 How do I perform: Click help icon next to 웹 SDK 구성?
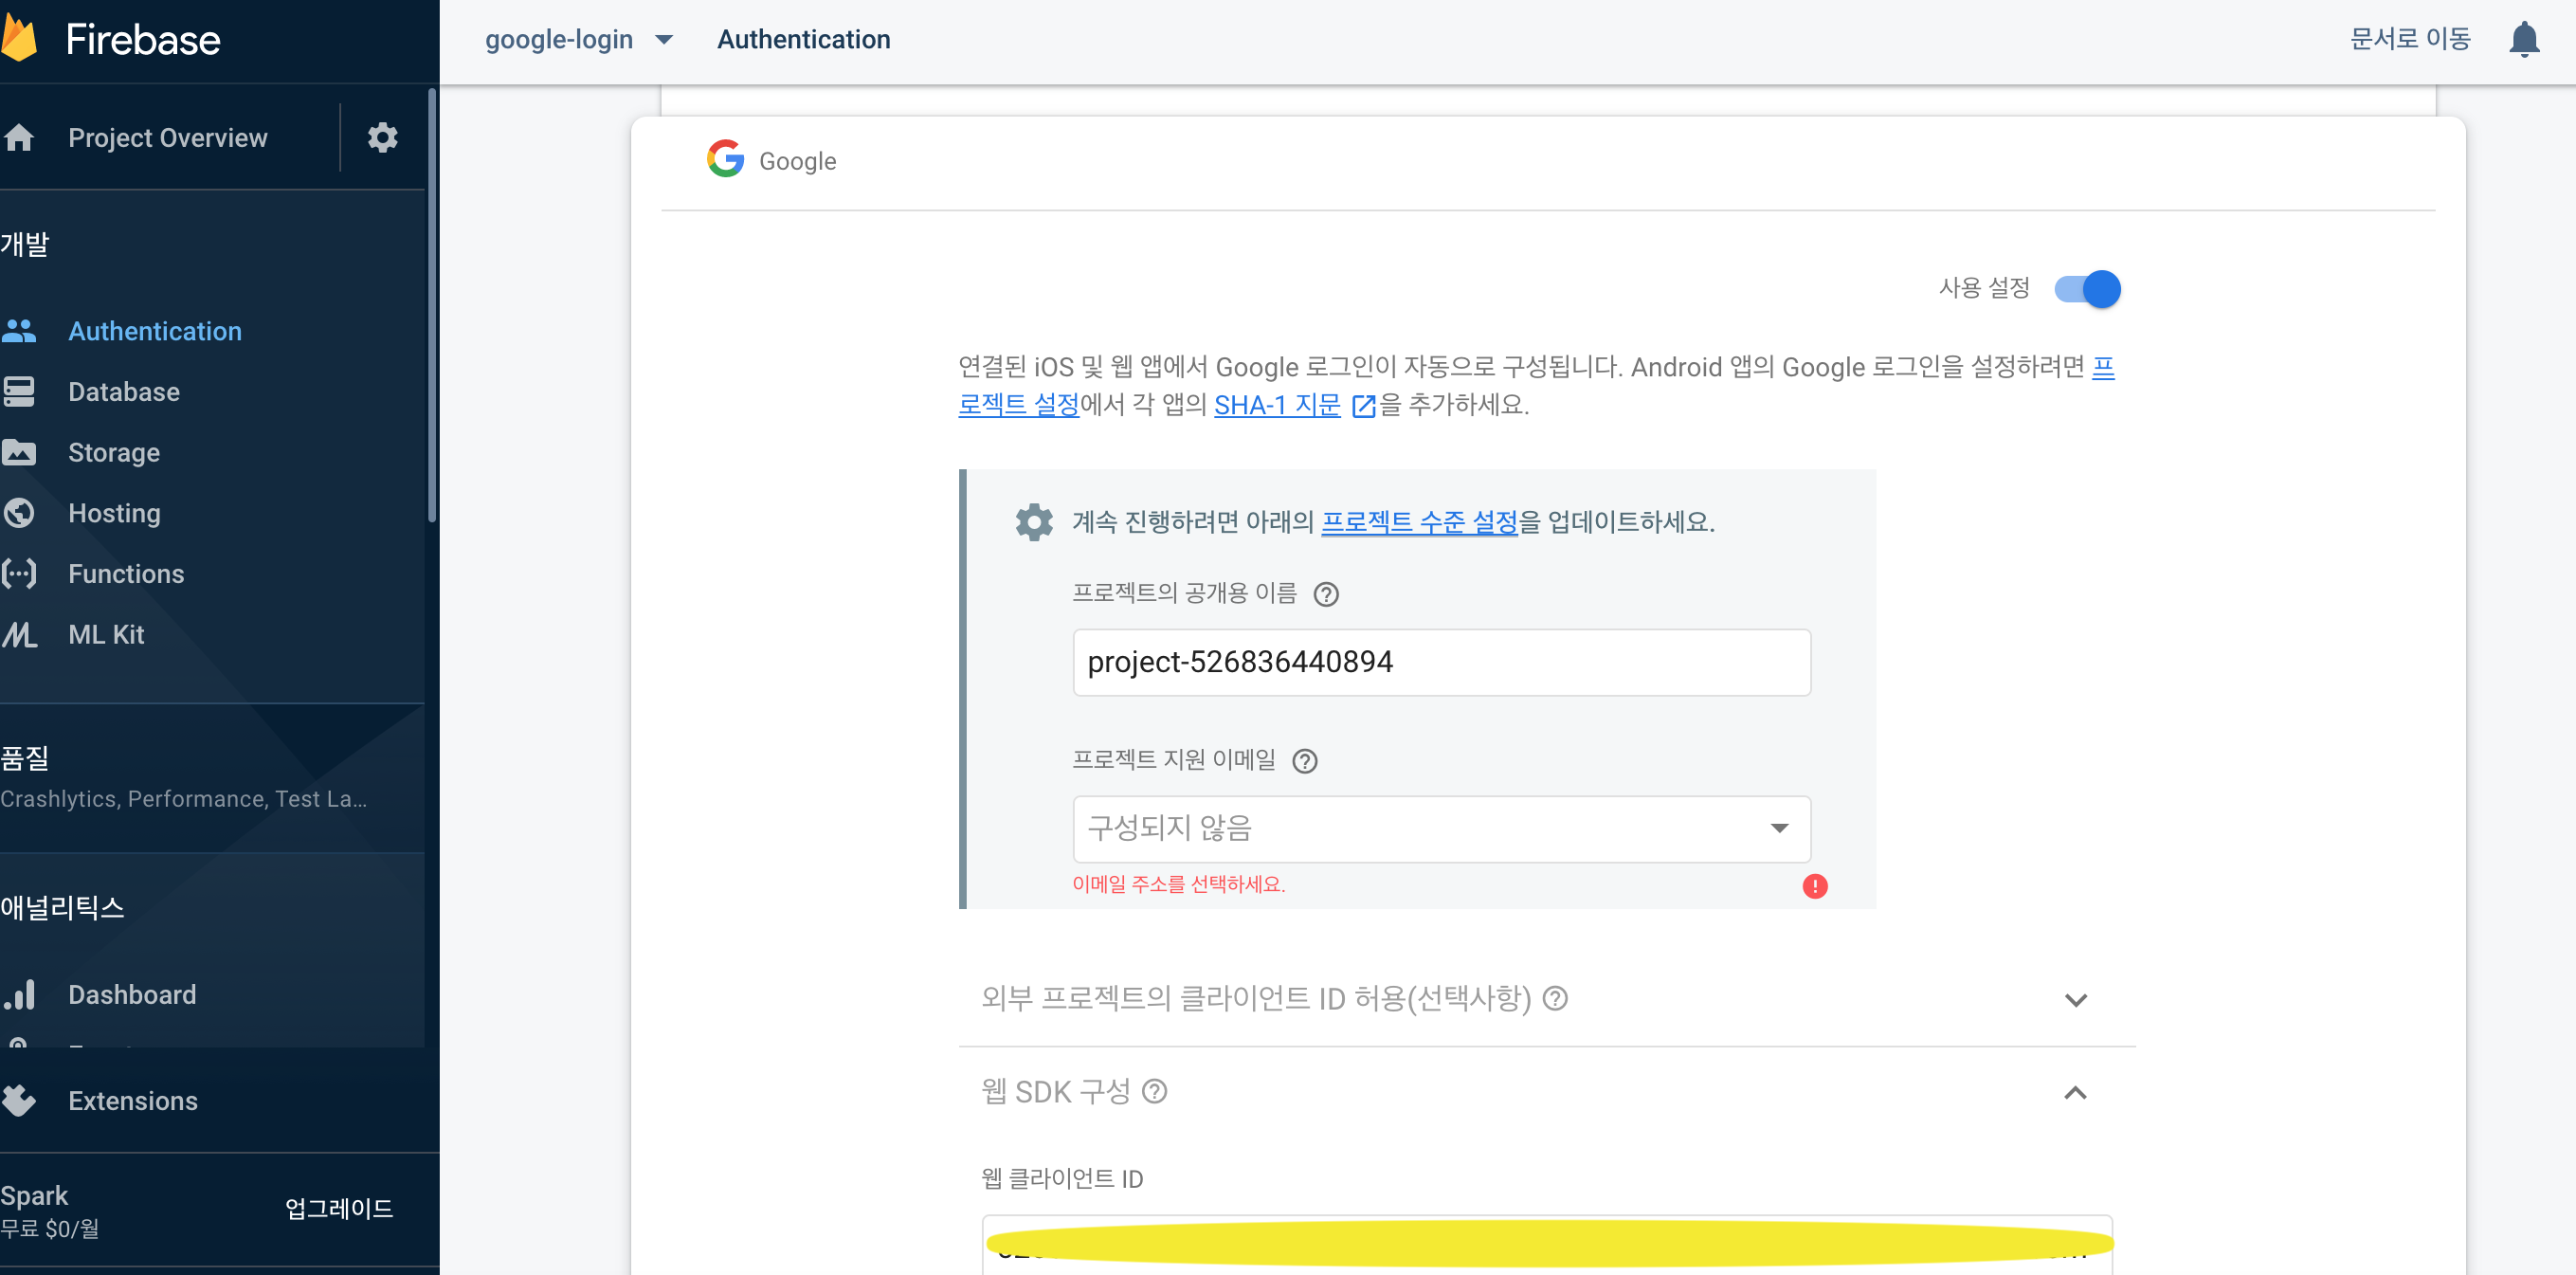[1154, 1091]
